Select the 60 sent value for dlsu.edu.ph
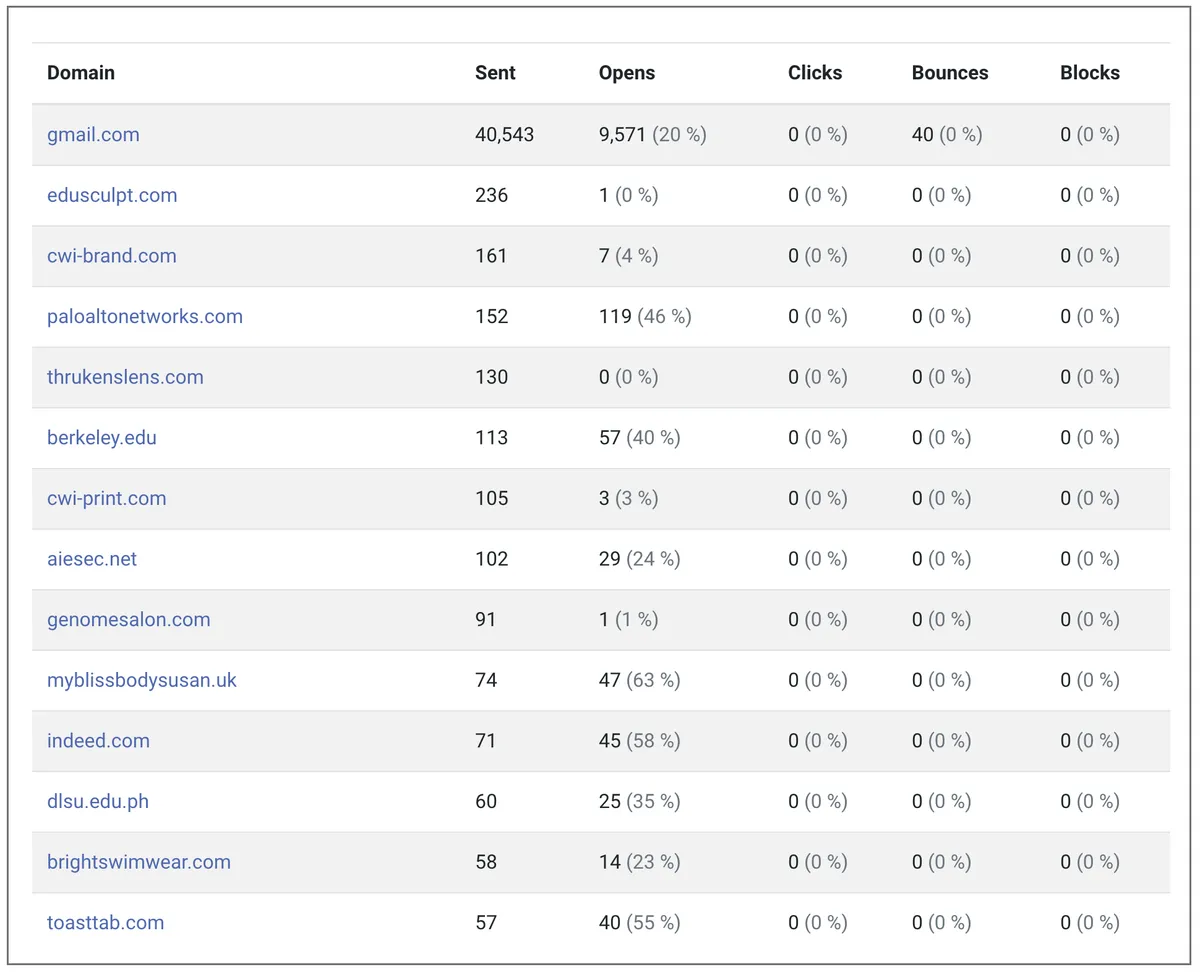Image resolution: width=1200 pixels, height=974 pixels. (486, 801)
